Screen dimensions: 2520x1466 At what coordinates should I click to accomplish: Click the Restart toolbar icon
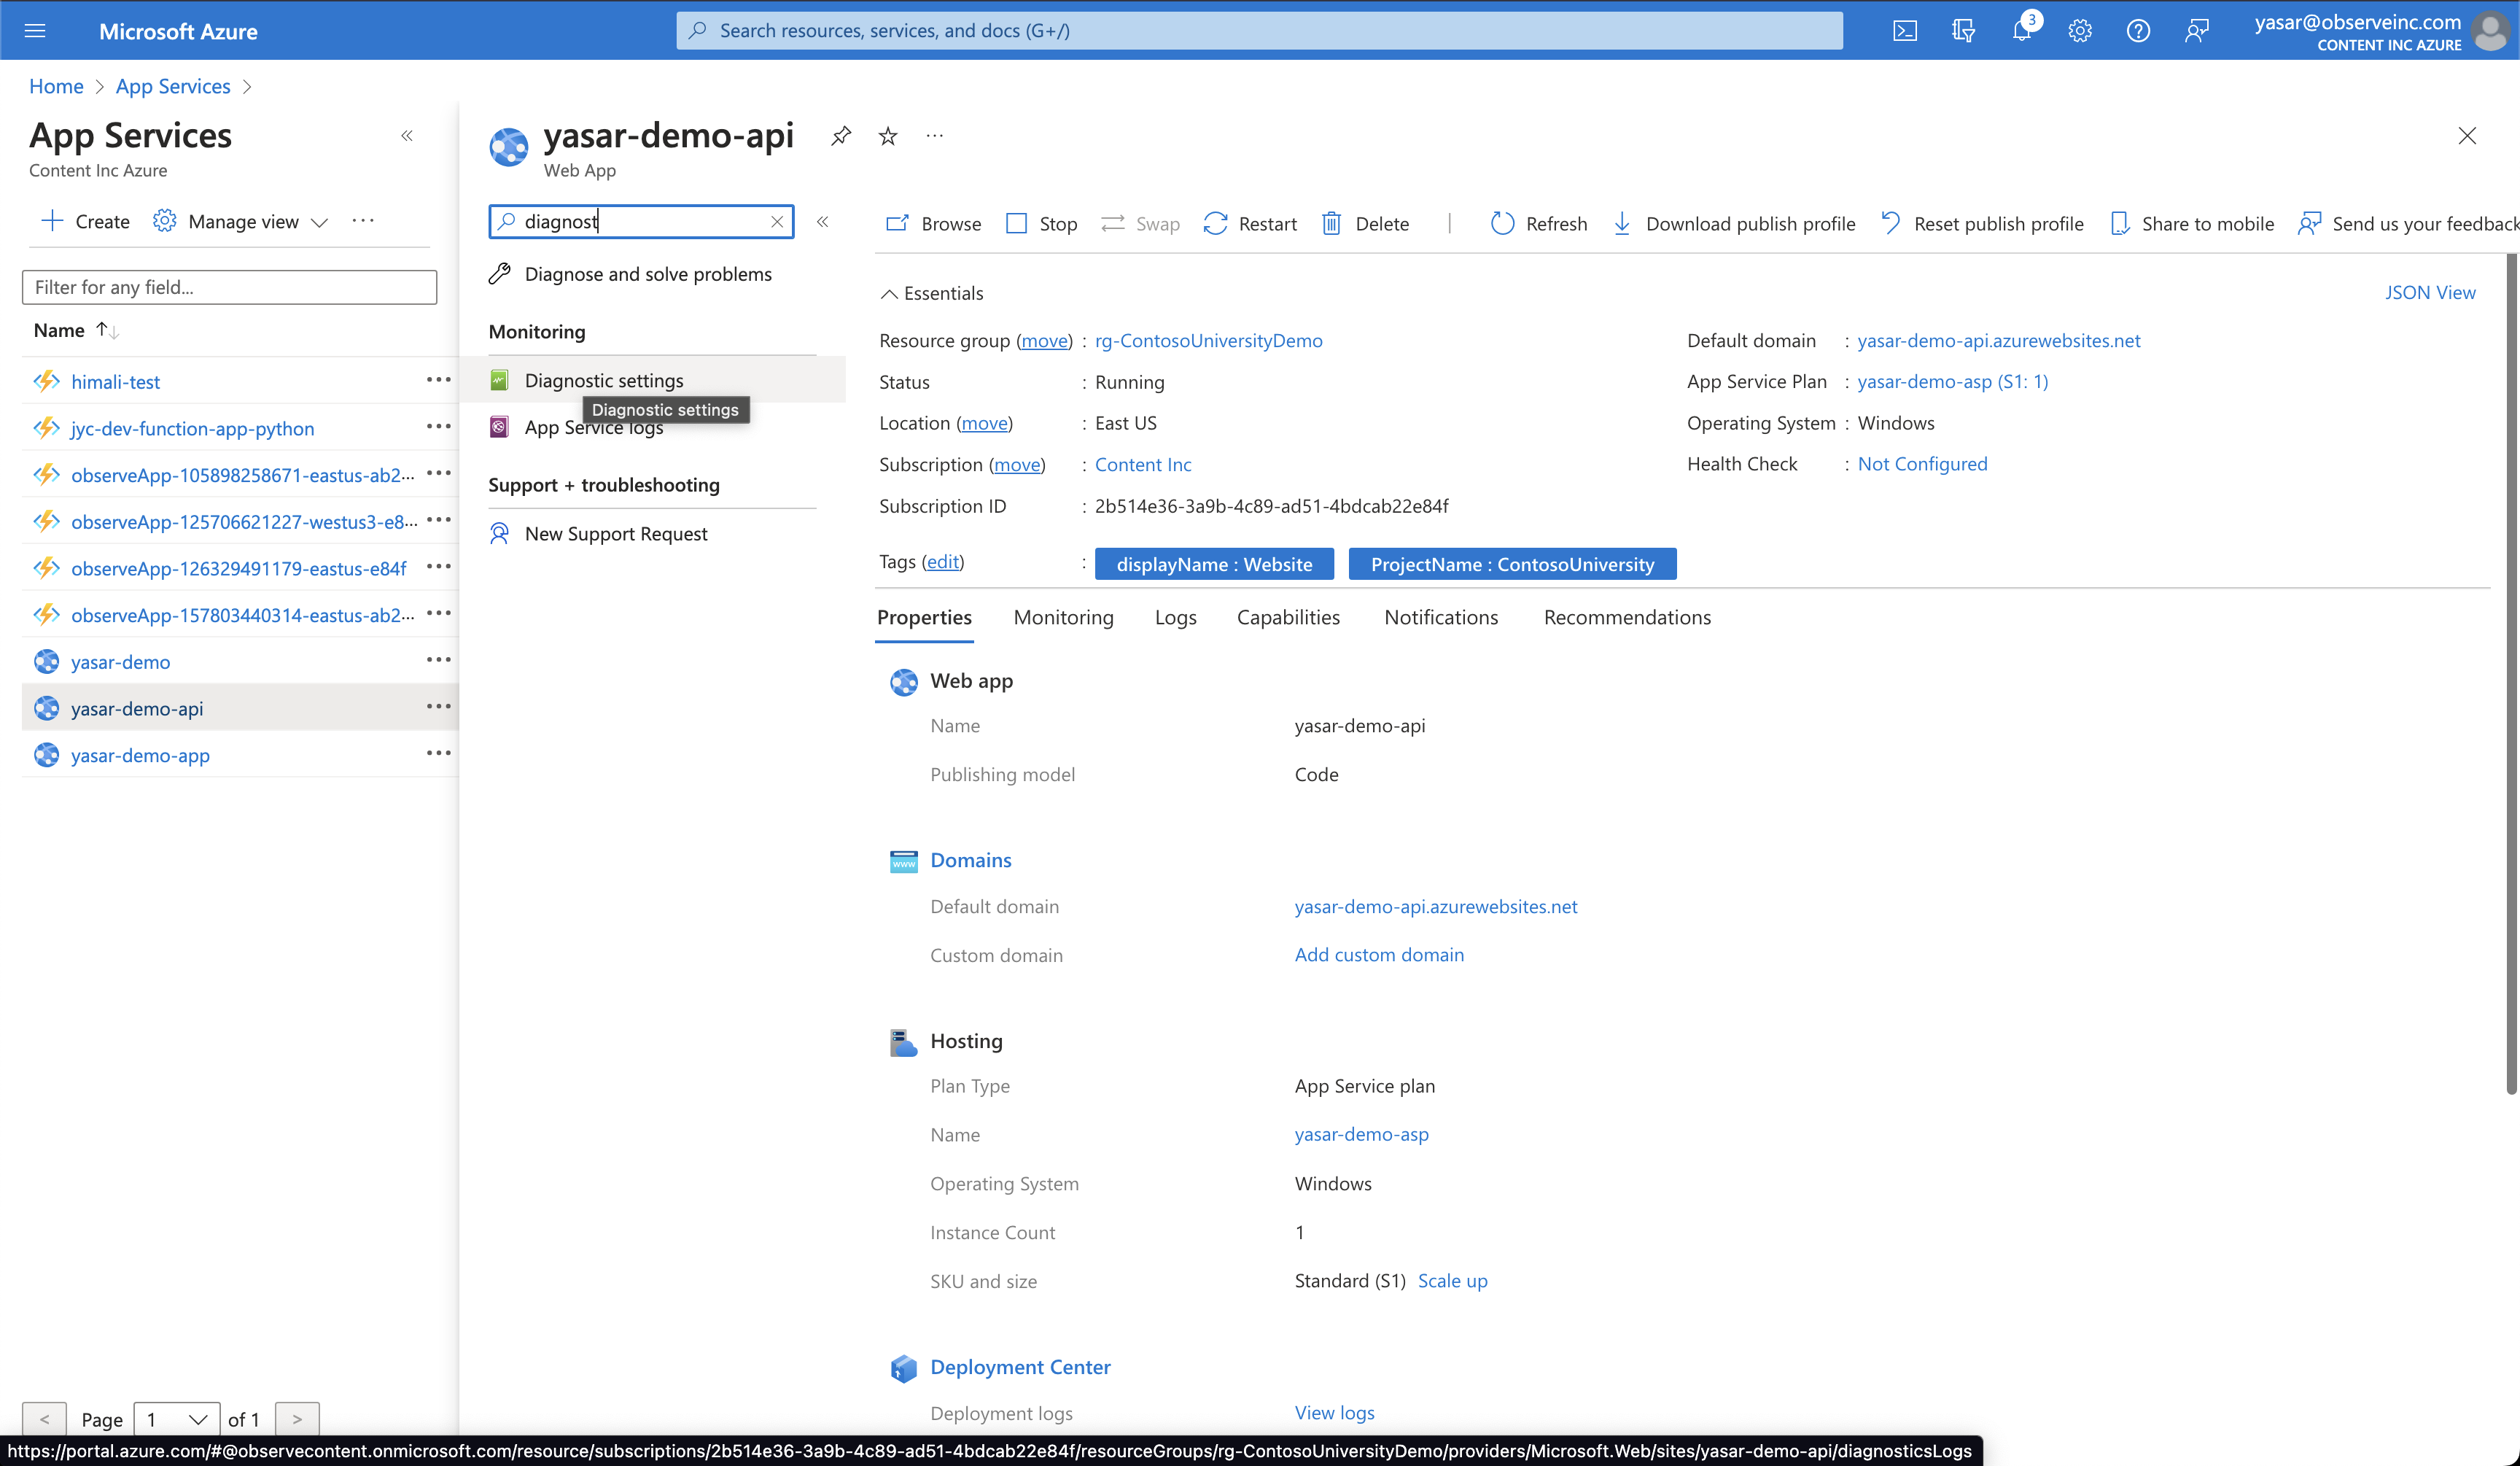pyautogui.click(x=1216, y=223)
